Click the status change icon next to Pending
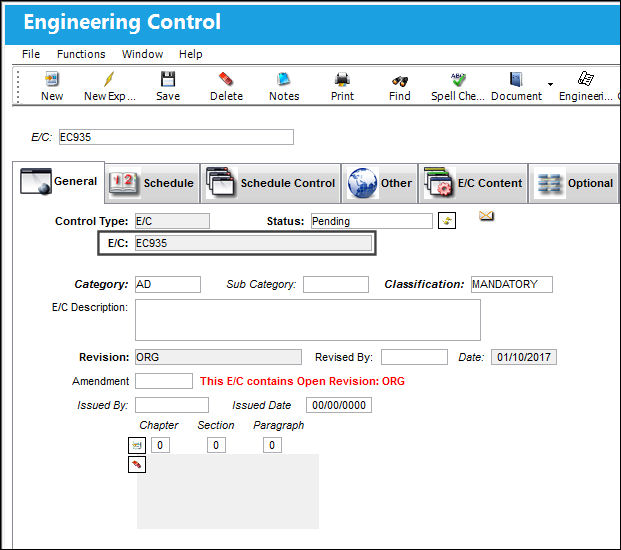The width and height of the screenshot is (621, 550). [447, 221]
